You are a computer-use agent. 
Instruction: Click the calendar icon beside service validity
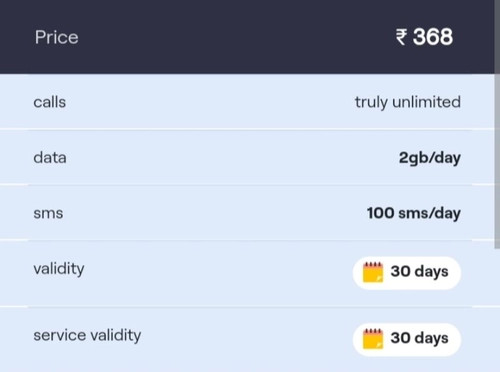[x=373, y=339]
